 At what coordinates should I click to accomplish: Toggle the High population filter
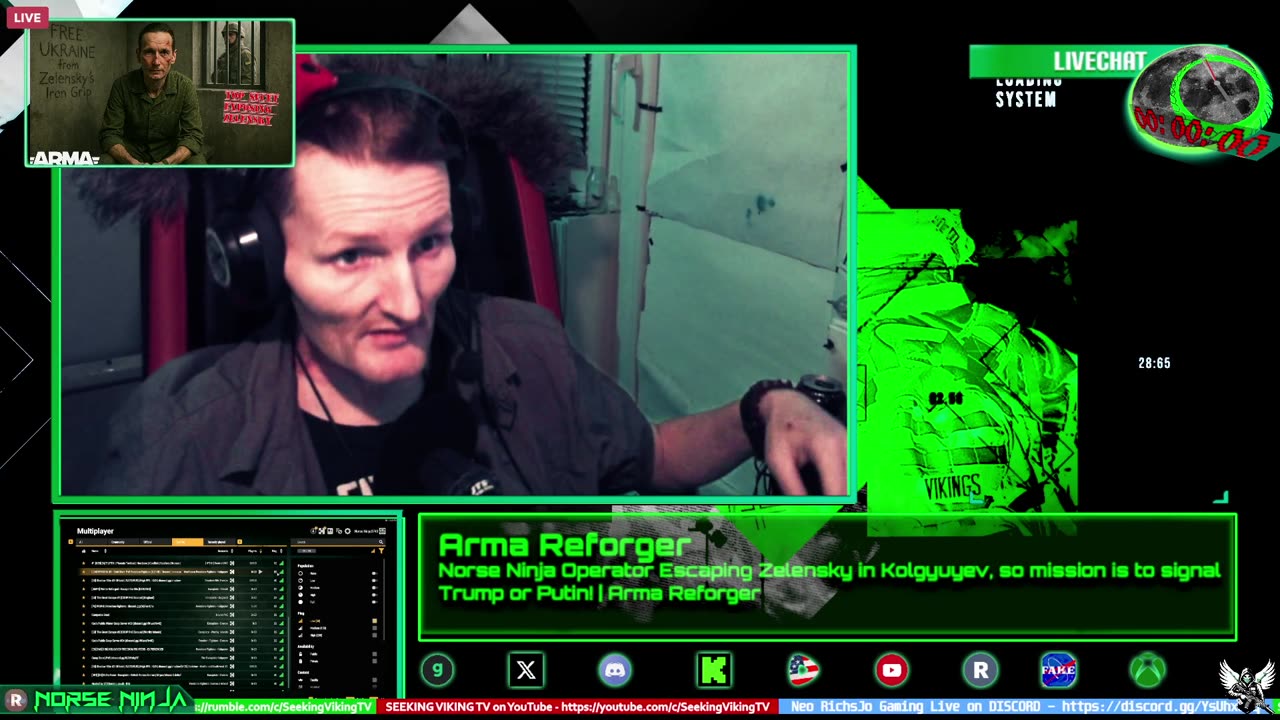(x=375, y=595)
